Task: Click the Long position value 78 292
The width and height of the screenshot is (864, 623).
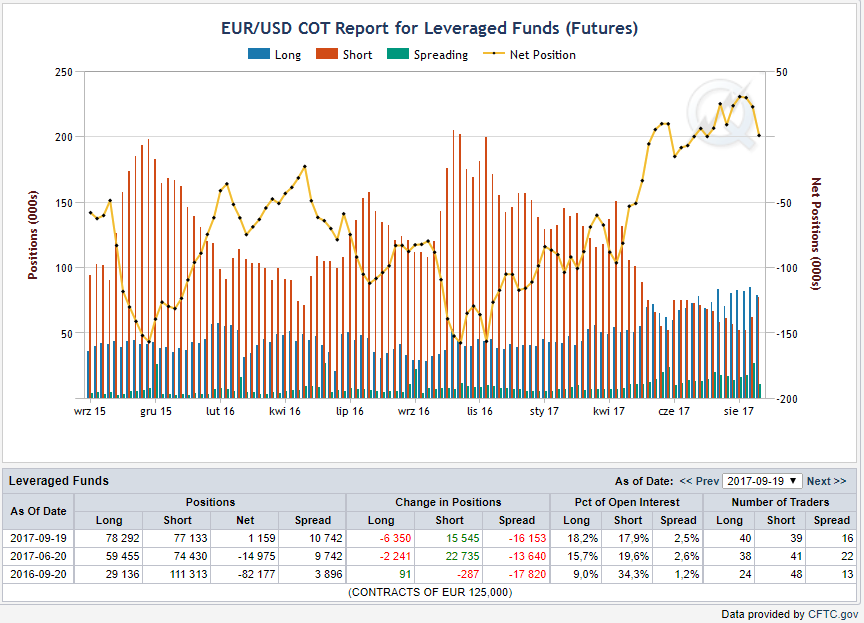Action: [x=122, y=538]
